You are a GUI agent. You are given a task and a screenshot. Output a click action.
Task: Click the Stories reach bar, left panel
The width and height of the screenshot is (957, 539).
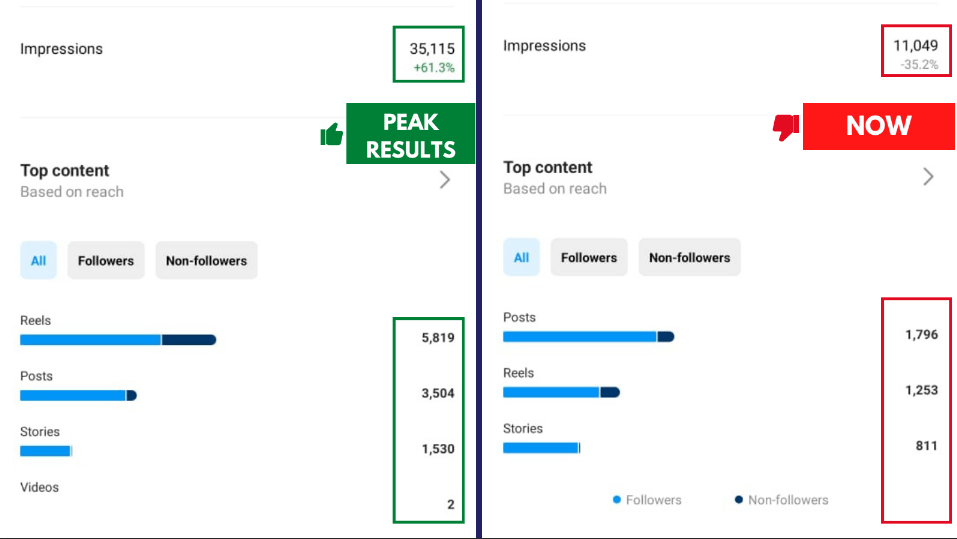pos(46,451)
